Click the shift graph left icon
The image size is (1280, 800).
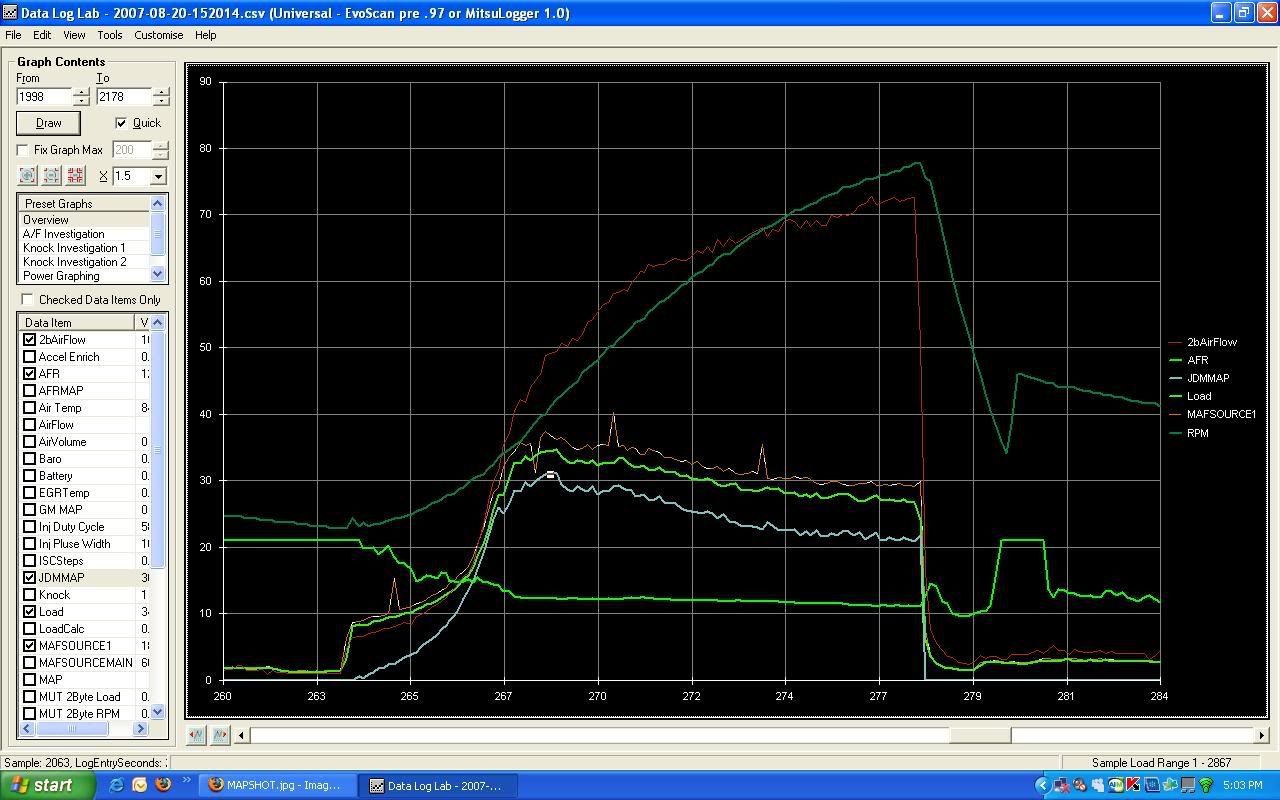(x=196, y=735)
